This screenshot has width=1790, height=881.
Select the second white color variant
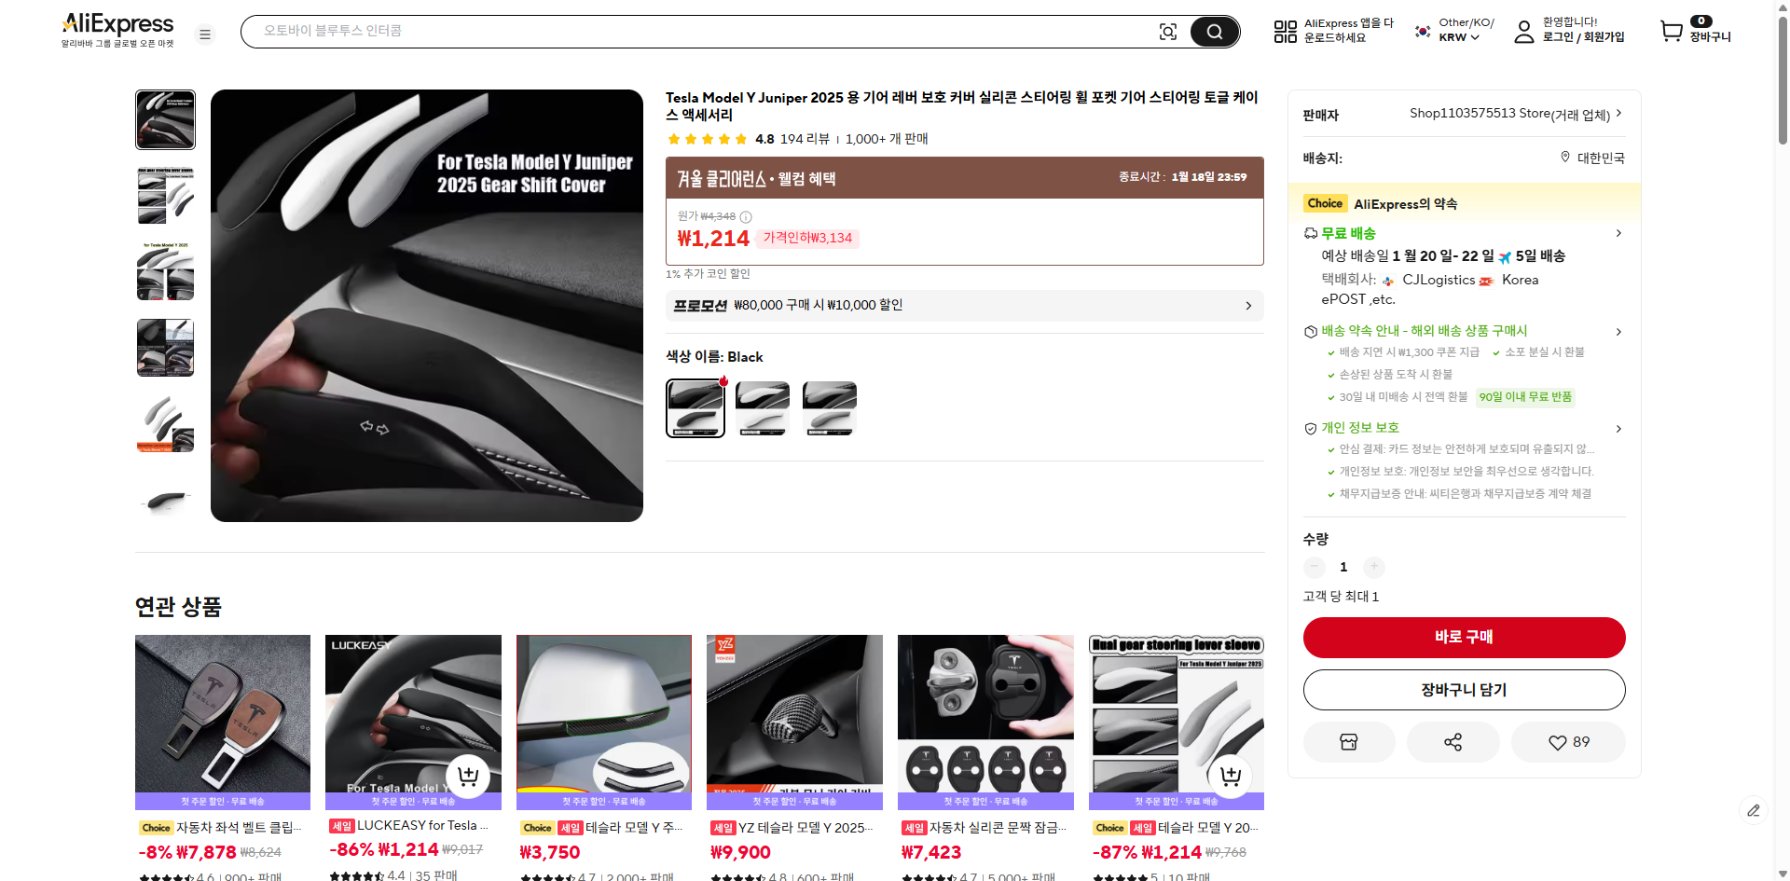[x=762, y=408]
